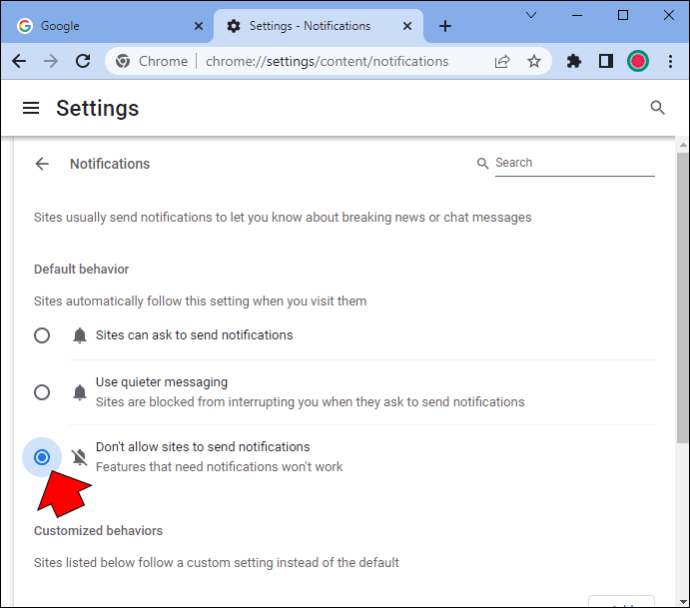Open a new tab with the plus button
Viewport: 690px width, 608px height.
(x=445, y=26)
